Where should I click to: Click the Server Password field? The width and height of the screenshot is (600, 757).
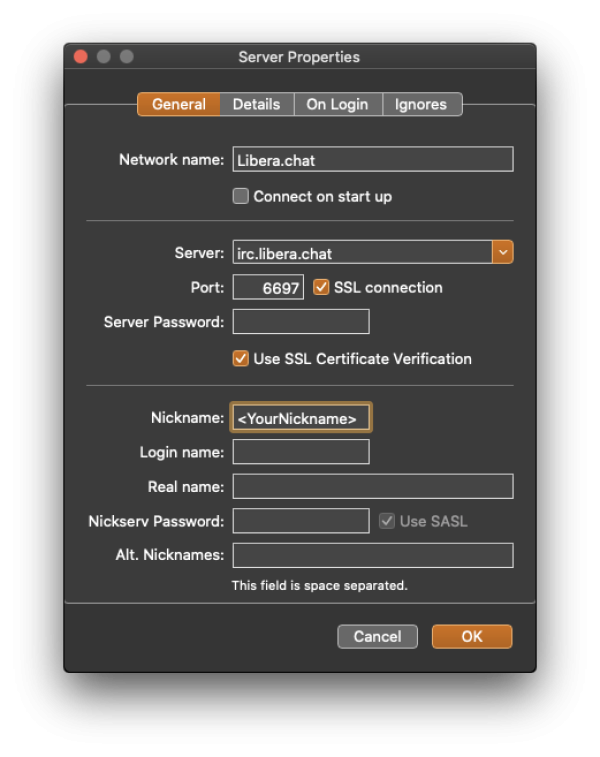pyautogui.click(x=301, y=322)
